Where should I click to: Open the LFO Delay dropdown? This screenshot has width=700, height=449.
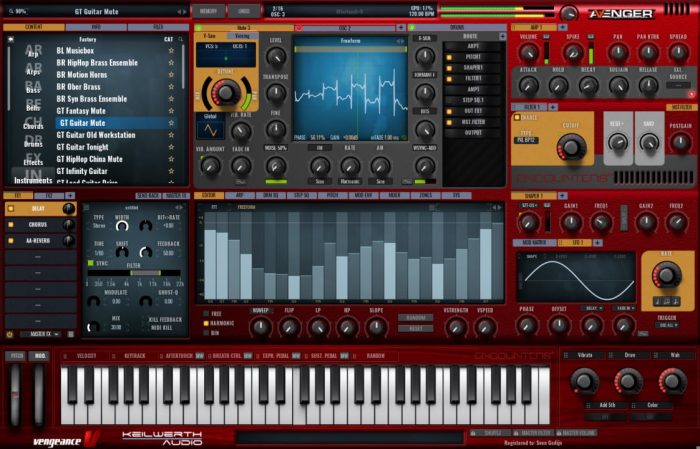coord(592,308)
